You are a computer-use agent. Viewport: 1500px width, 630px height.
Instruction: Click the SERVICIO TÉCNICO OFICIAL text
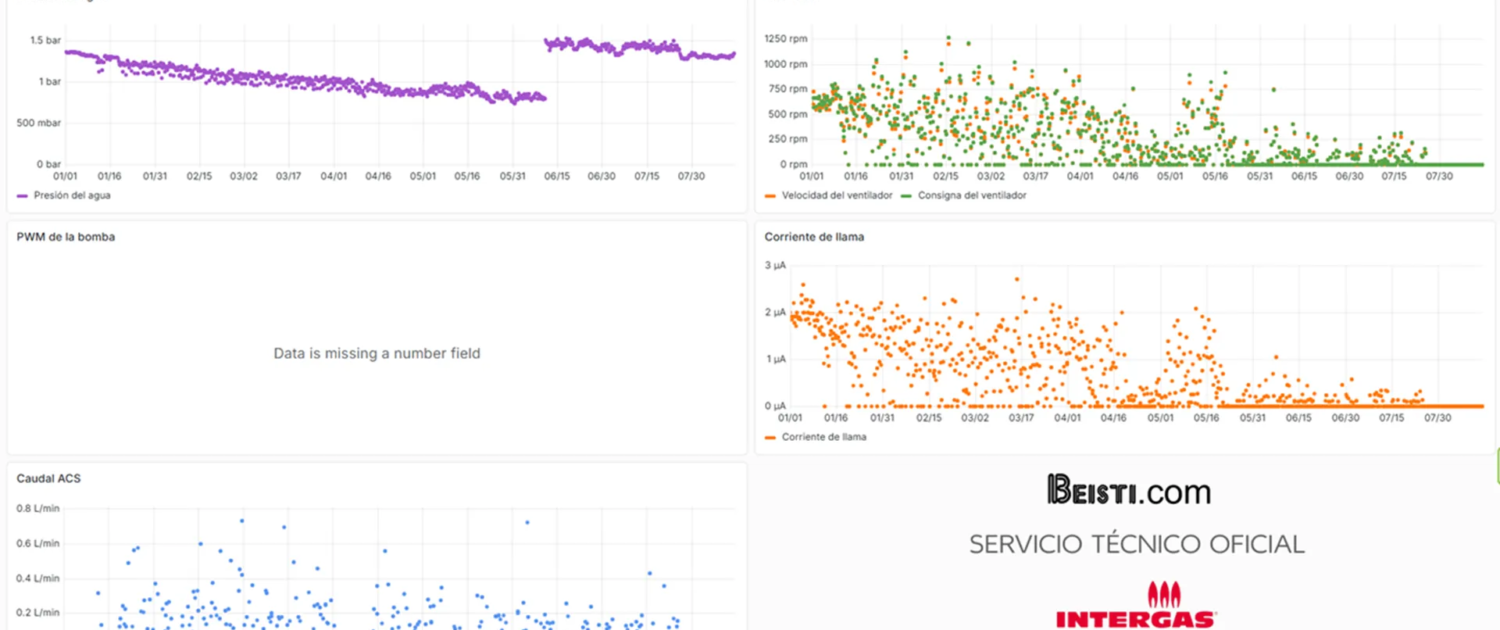point(1136,544)
